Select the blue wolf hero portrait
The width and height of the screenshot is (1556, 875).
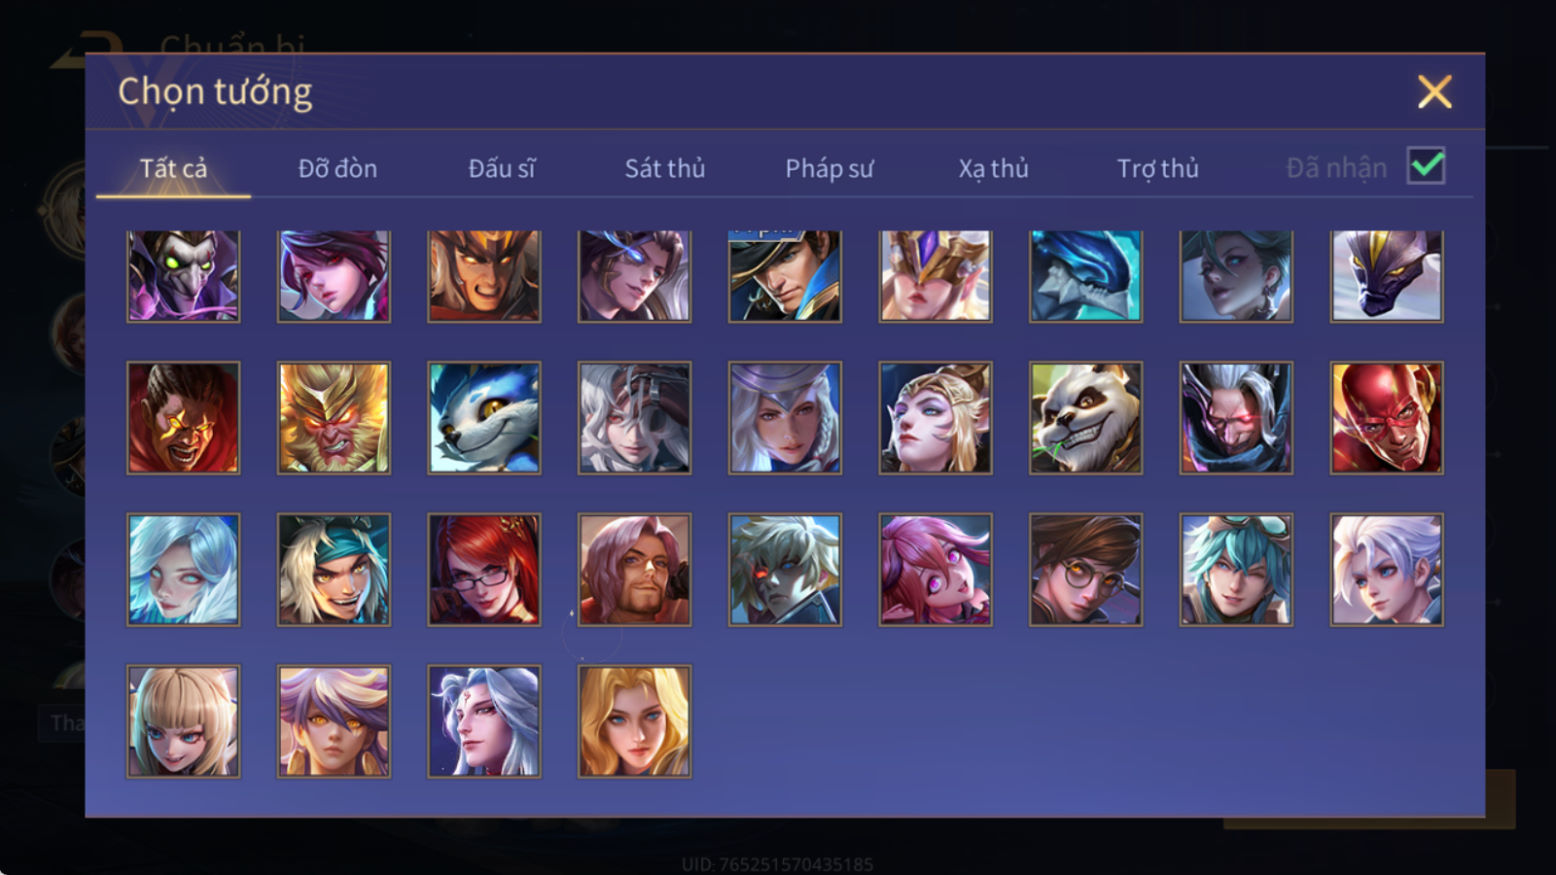point(484,418)
